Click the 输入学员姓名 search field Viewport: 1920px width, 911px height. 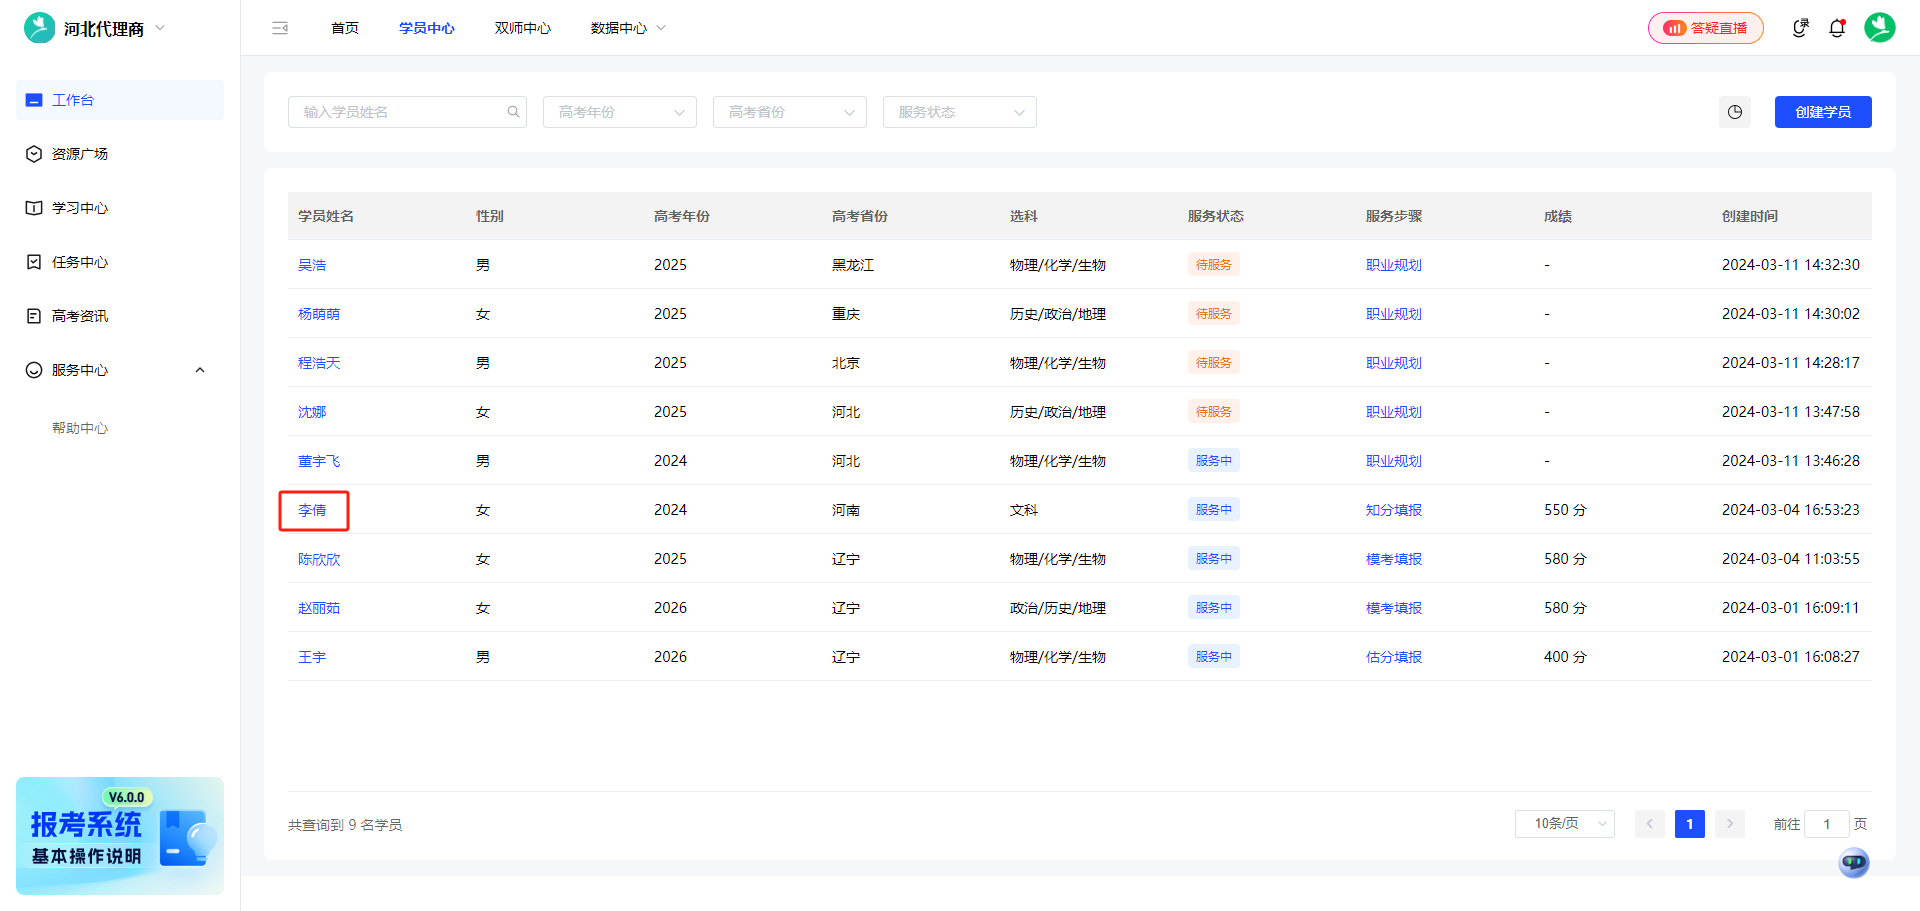point(400,112)
